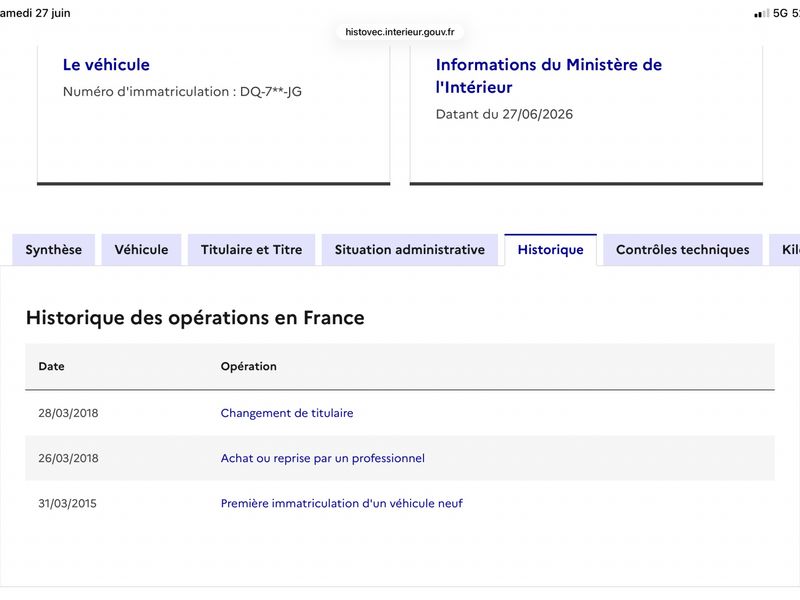Viewport: 800px width, 600px height.
Task: Open the Titulaire et Titre tab
Action: (x=252, y=249)
